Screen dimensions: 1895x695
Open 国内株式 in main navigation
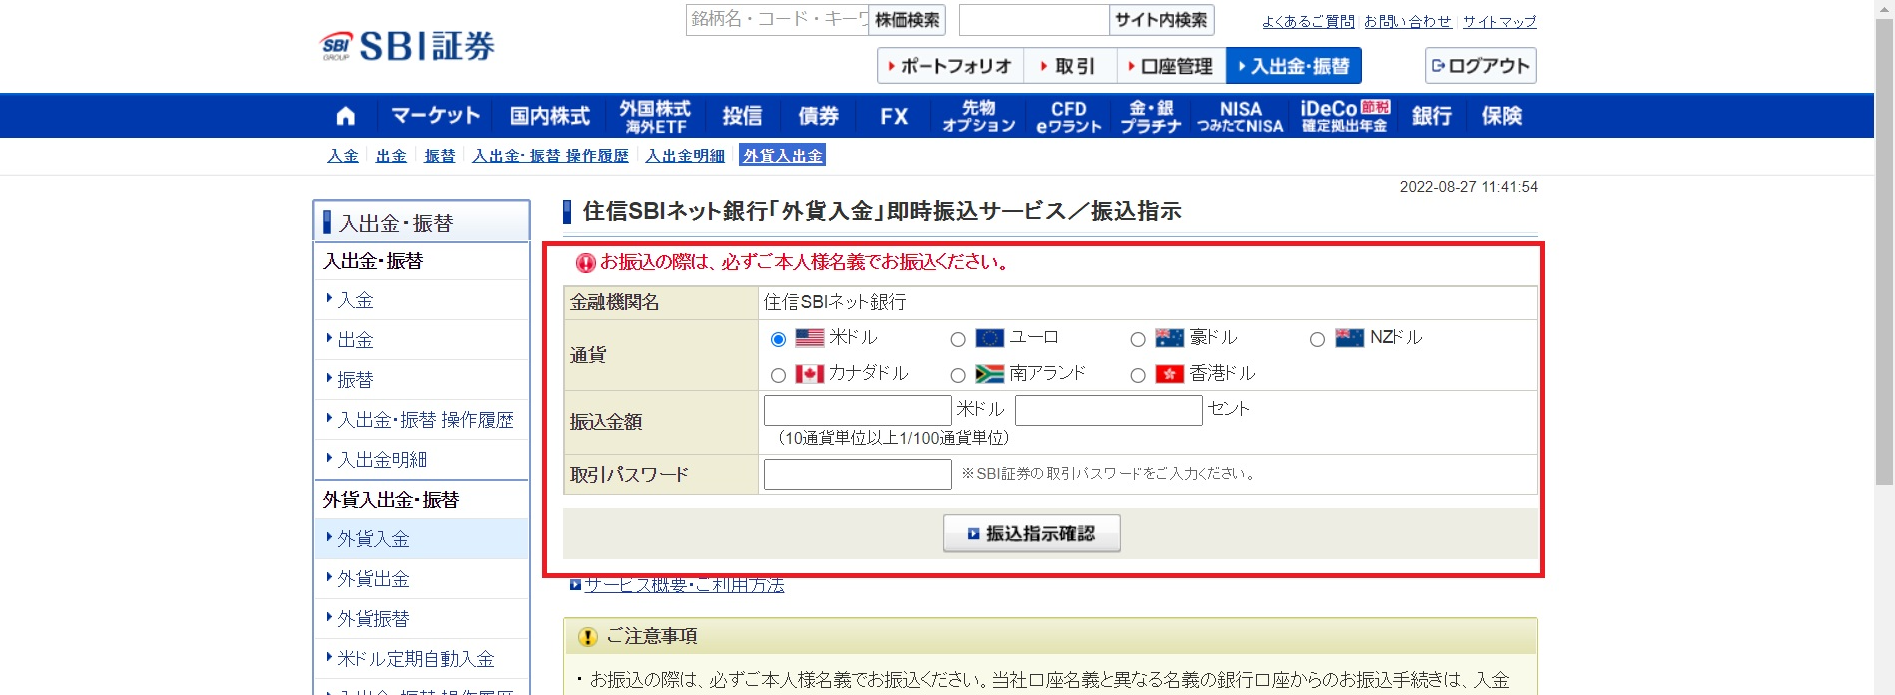550,116
